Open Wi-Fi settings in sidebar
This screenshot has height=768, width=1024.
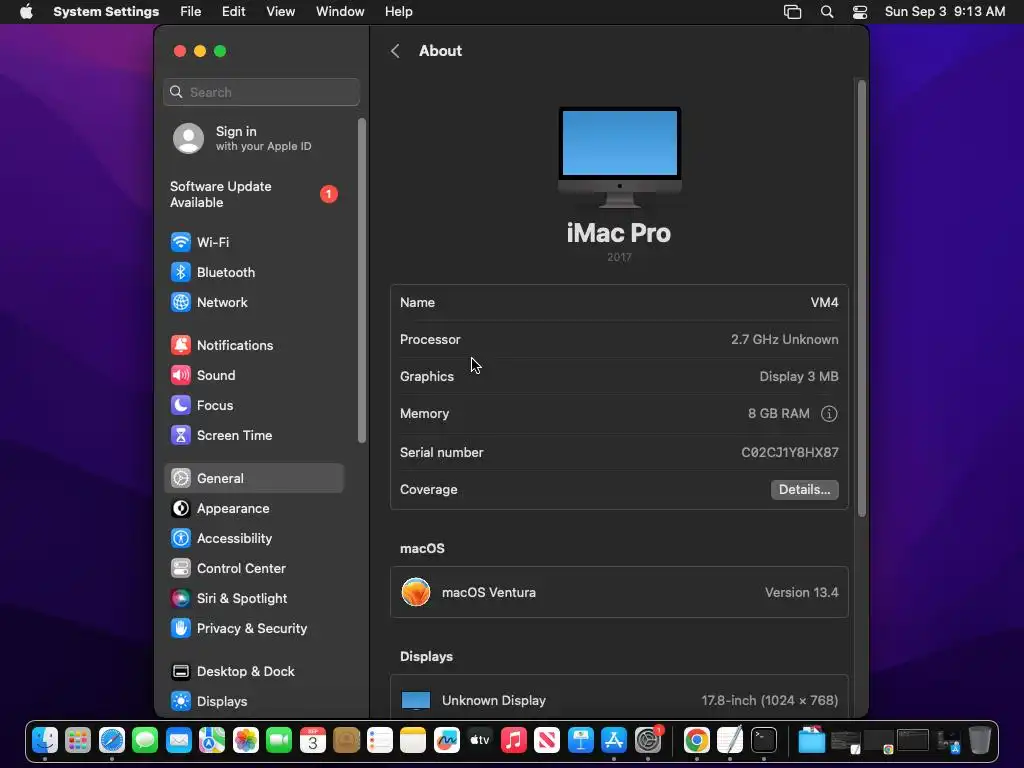pos(253,242)
